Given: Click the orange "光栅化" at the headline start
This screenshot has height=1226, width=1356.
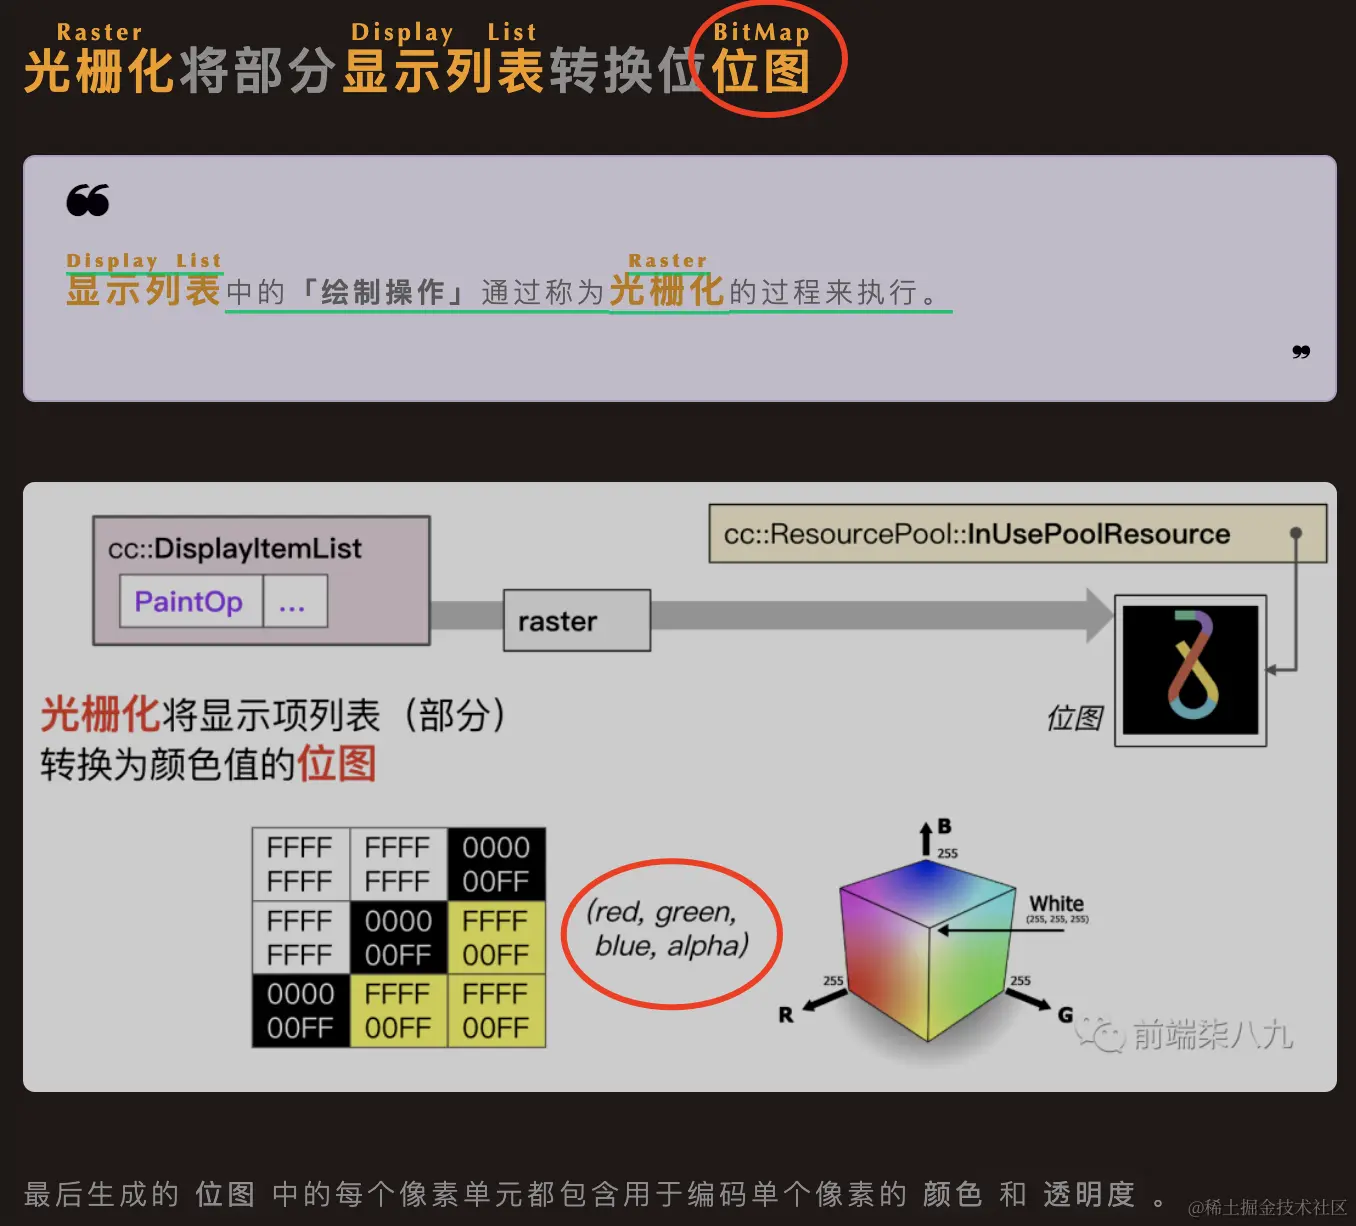Looking at the screenshot, I should pyautogui.click(x=99, y=72).
